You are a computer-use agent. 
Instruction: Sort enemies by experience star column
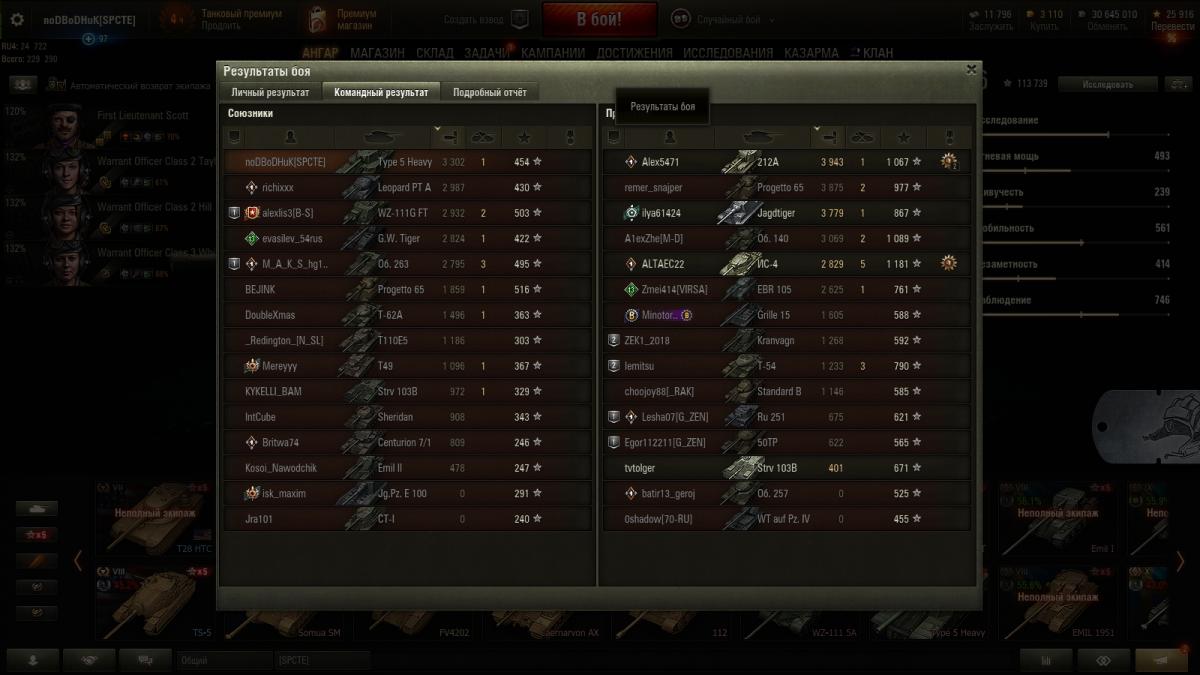903,136
